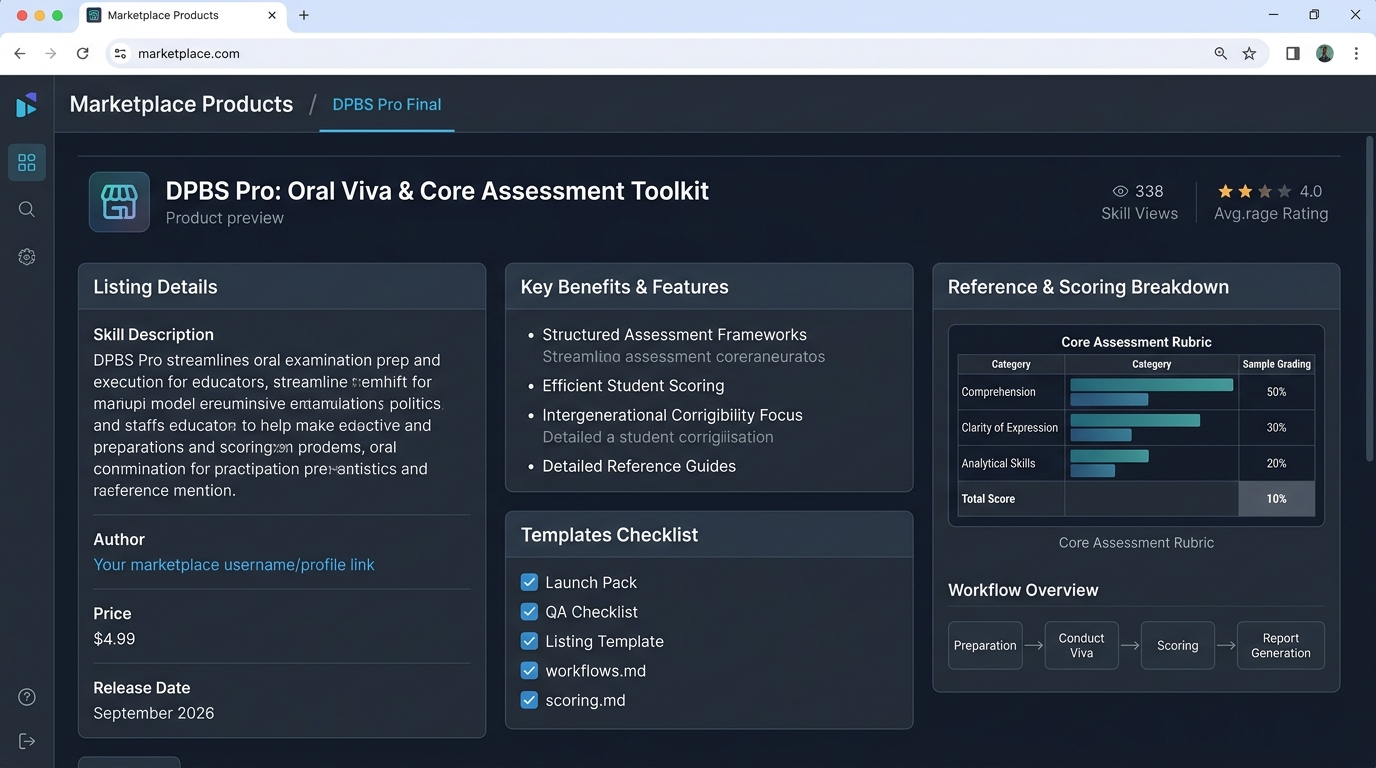Click the $4.99 price value
1376x768 pixels.
coord(114,639)
